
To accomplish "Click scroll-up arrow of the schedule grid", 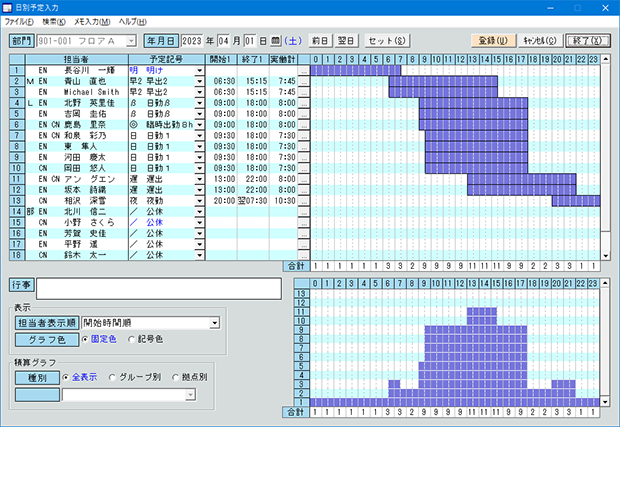I will tap(605, 59).
